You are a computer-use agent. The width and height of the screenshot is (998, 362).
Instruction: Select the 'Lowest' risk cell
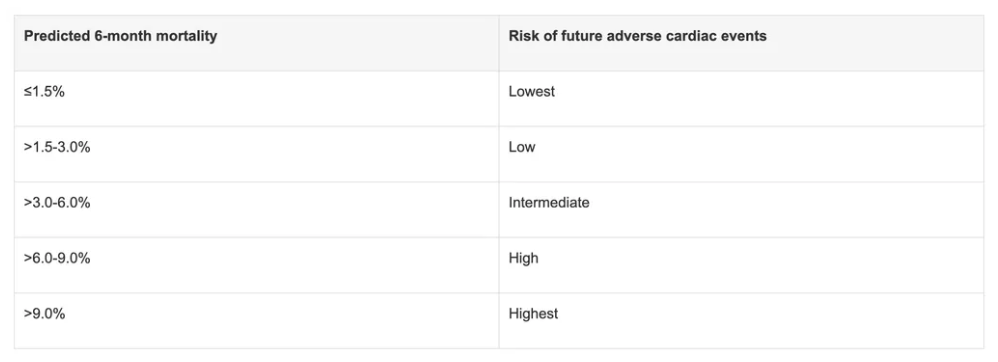741,99
